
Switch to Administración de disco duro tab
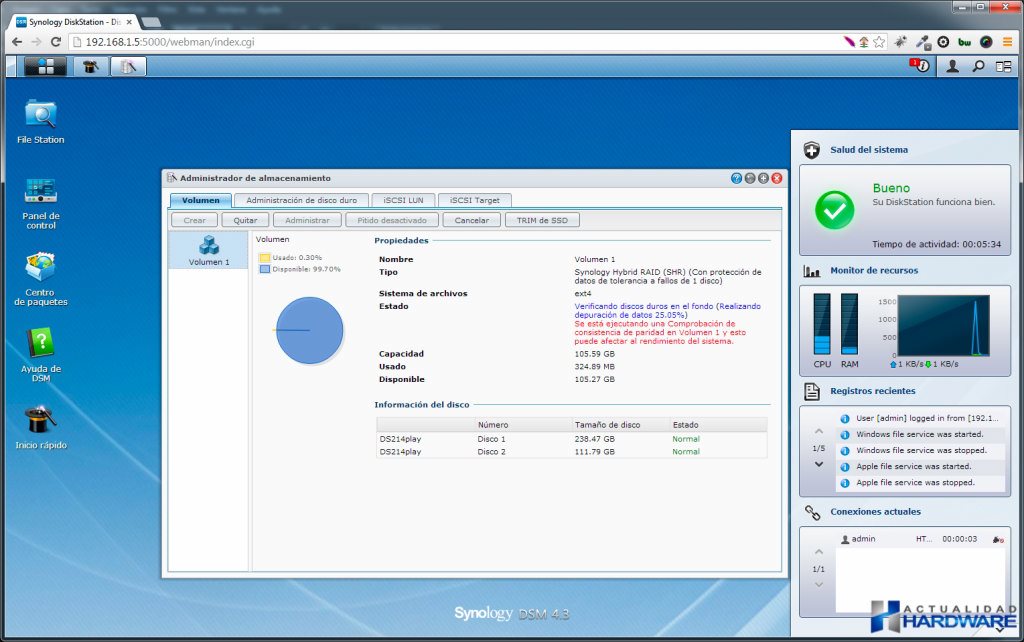pos(301,200)
